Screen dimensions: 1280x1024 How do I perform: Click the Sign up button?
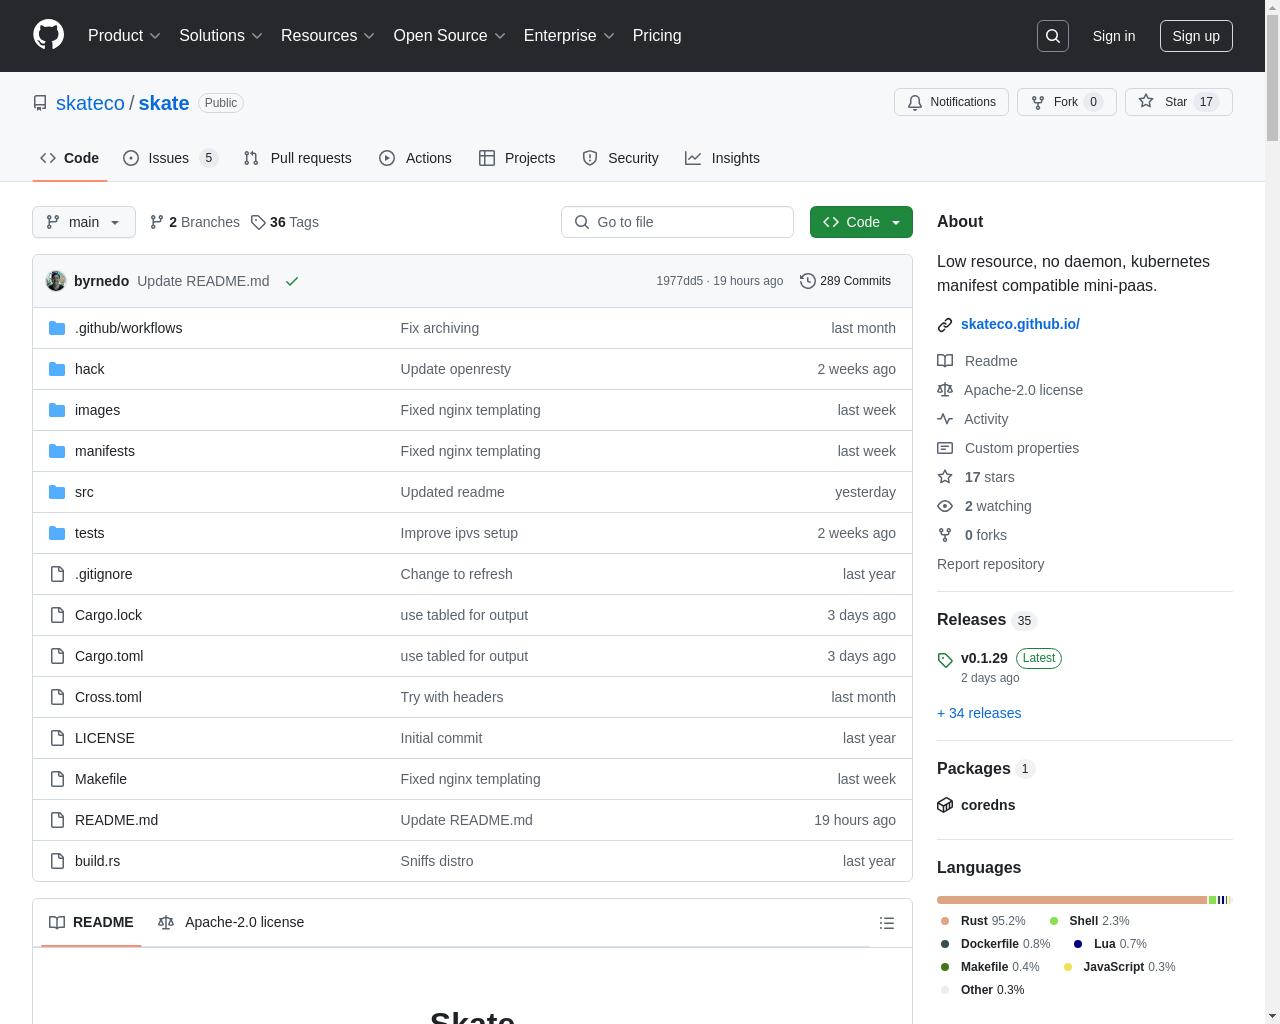point(1196,36)
